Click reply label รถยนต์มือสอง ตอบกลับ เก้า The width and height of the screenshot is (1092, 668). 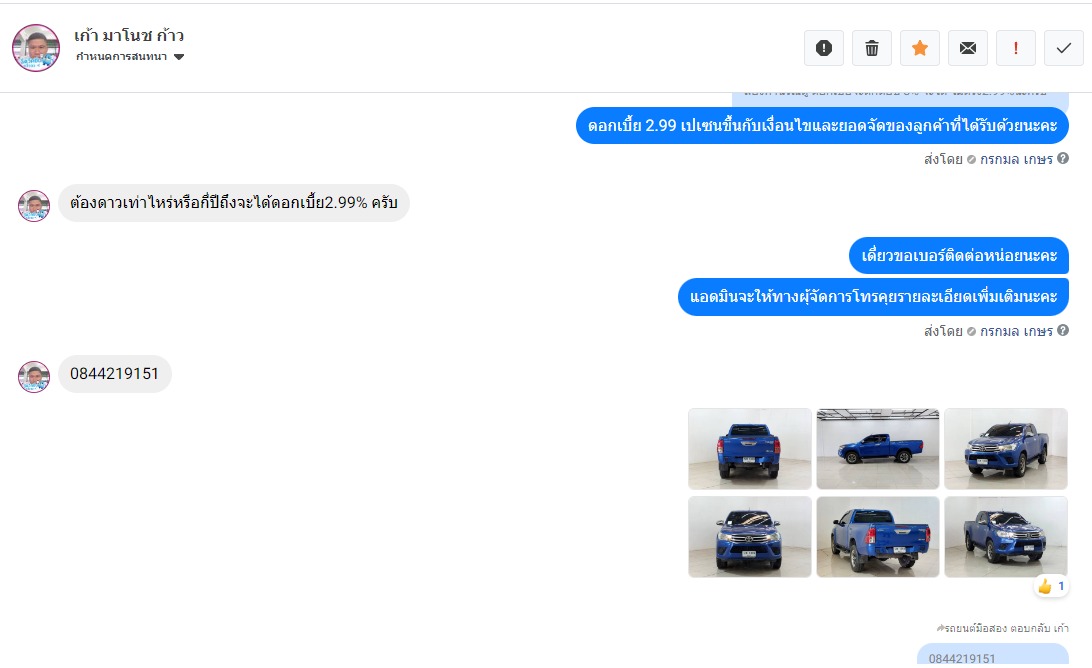coord(1003,628)
